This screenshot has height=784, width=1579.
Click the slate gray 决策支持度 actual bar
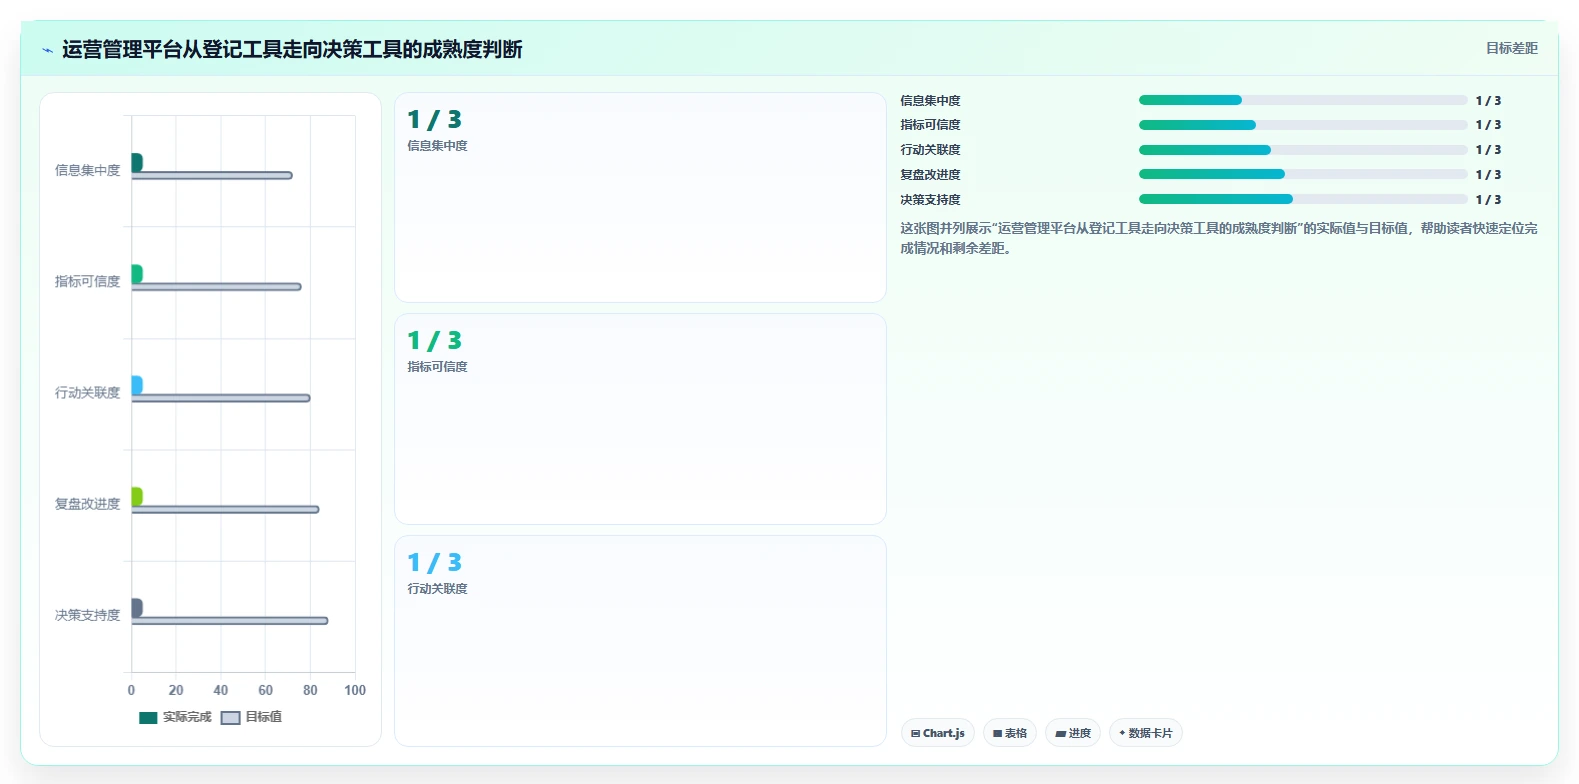click(x=137, y=607)
